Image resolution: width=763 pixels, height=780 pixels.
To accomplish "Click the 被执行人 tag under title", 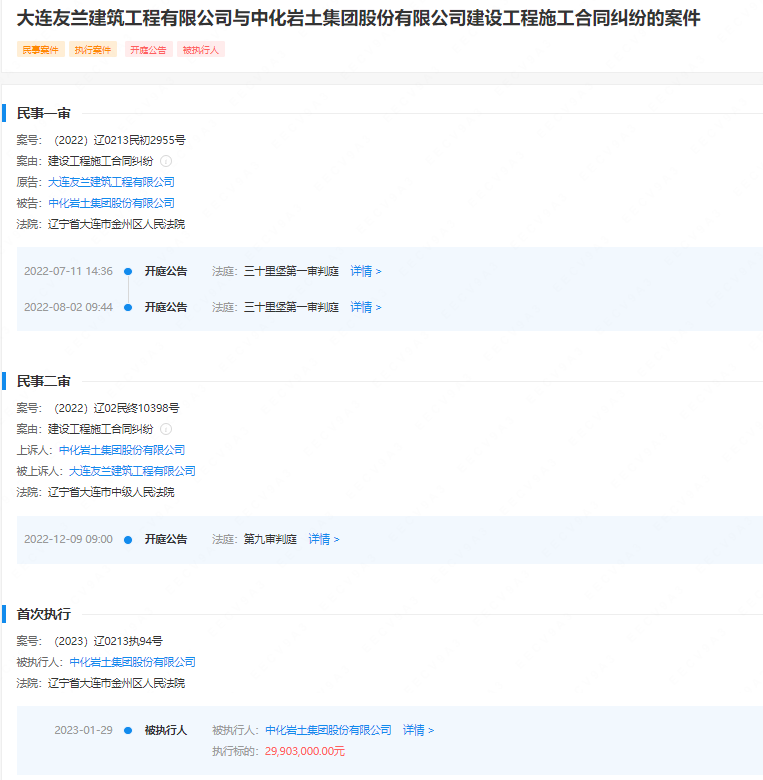I will tap(200, 50).
